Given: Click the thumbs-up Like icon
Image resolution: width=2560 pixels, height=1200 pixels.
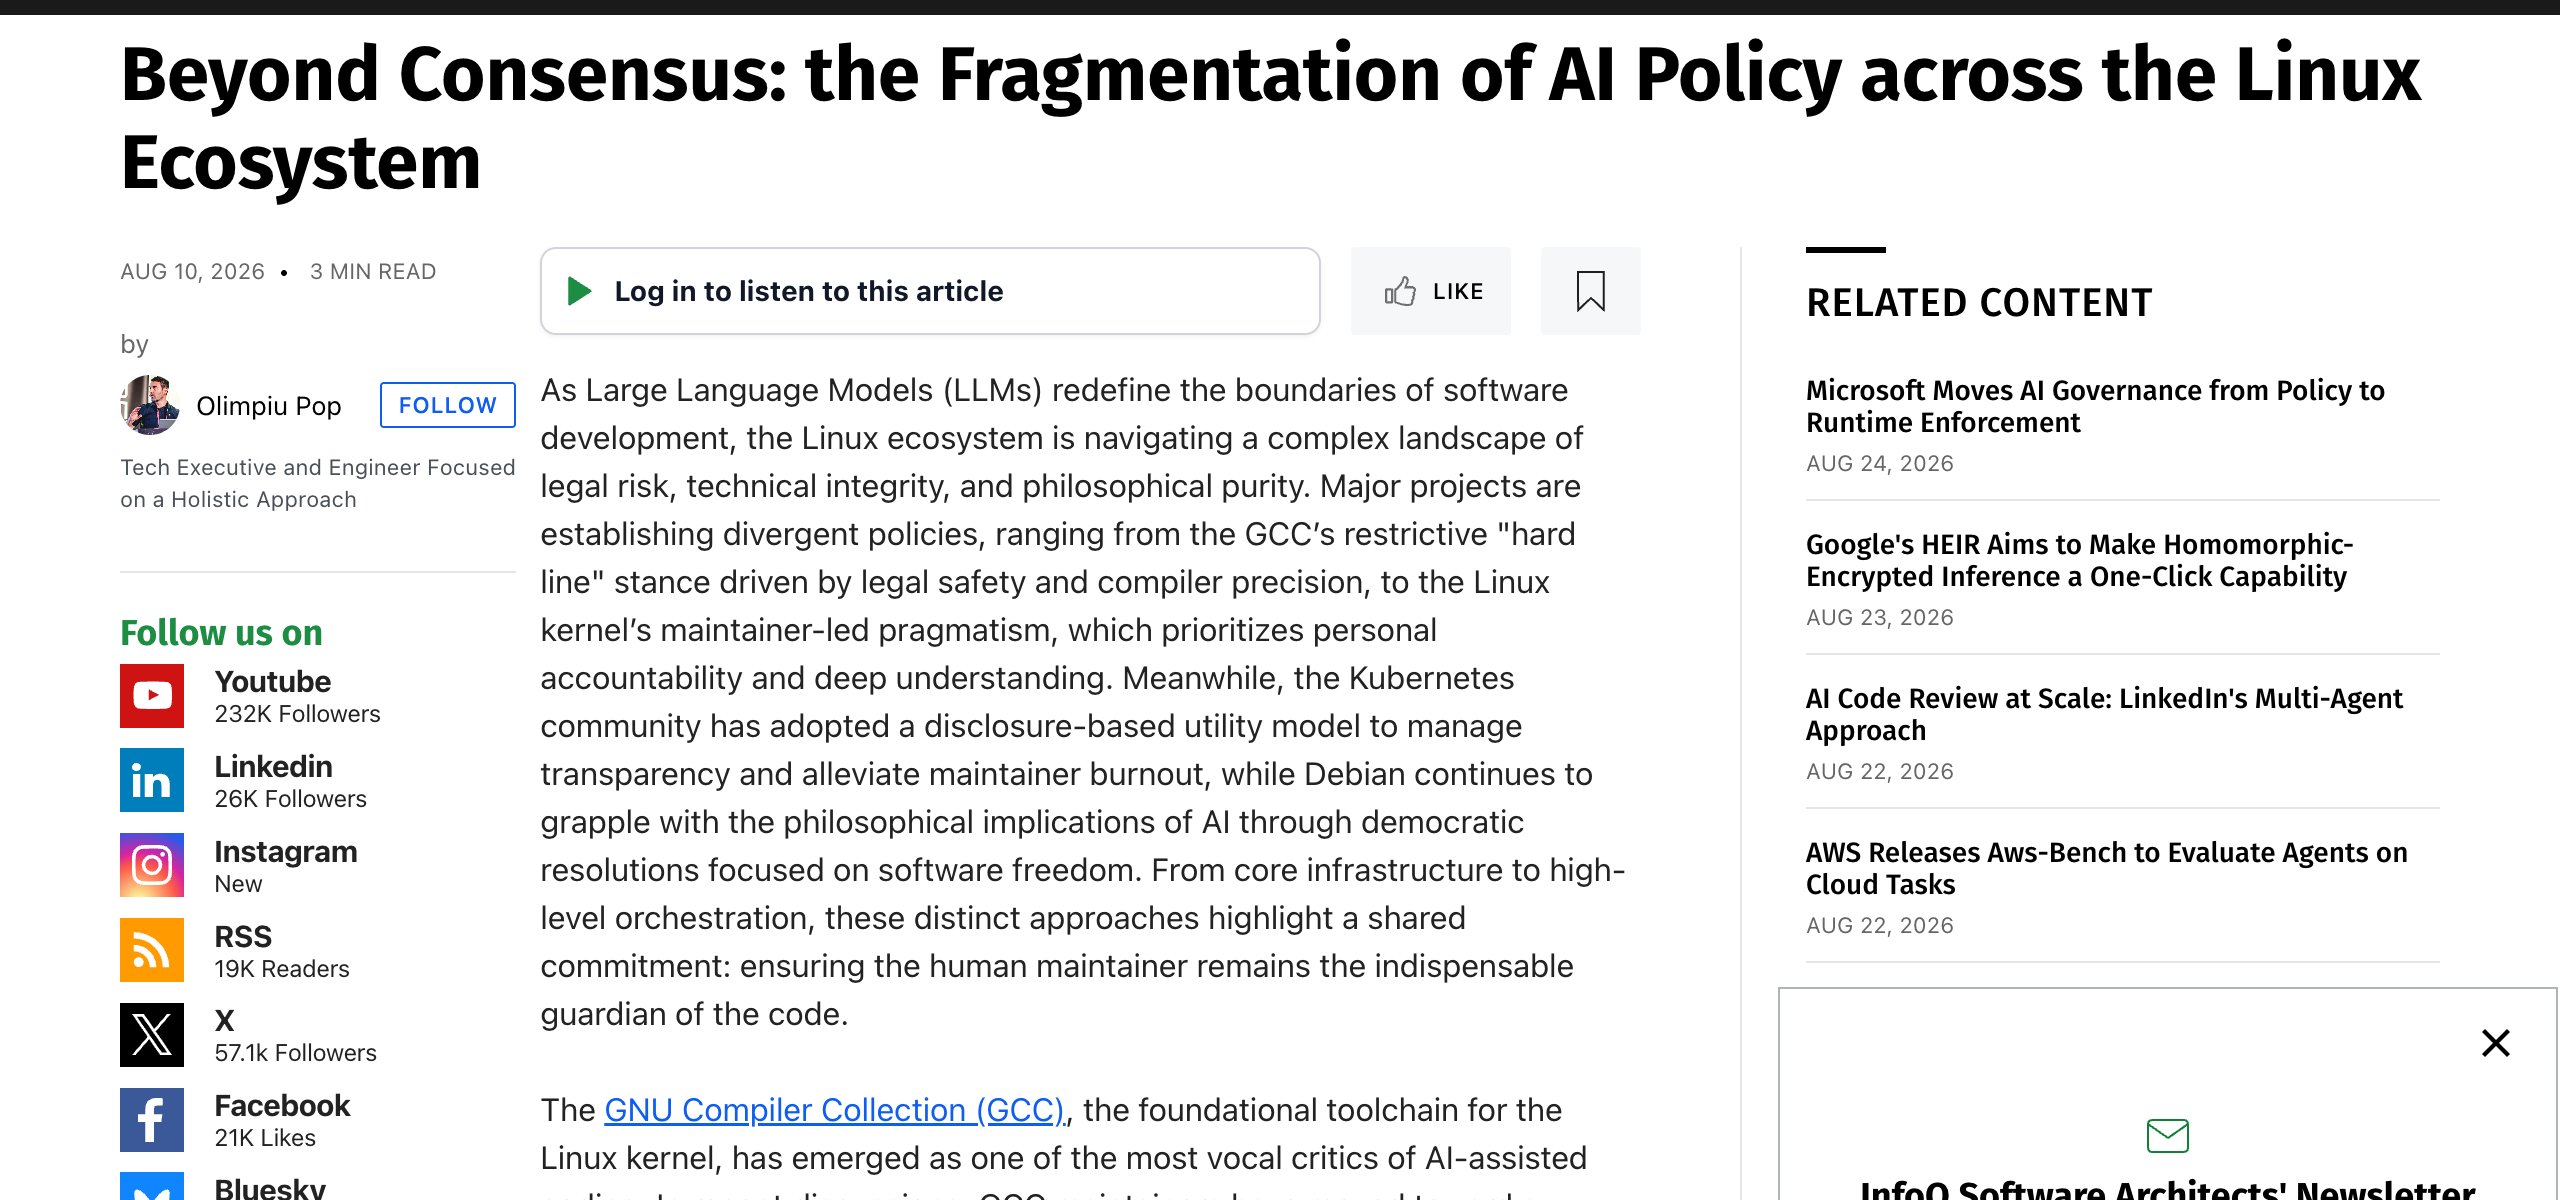Looking at the screenshot, I should coord(1400,291).
